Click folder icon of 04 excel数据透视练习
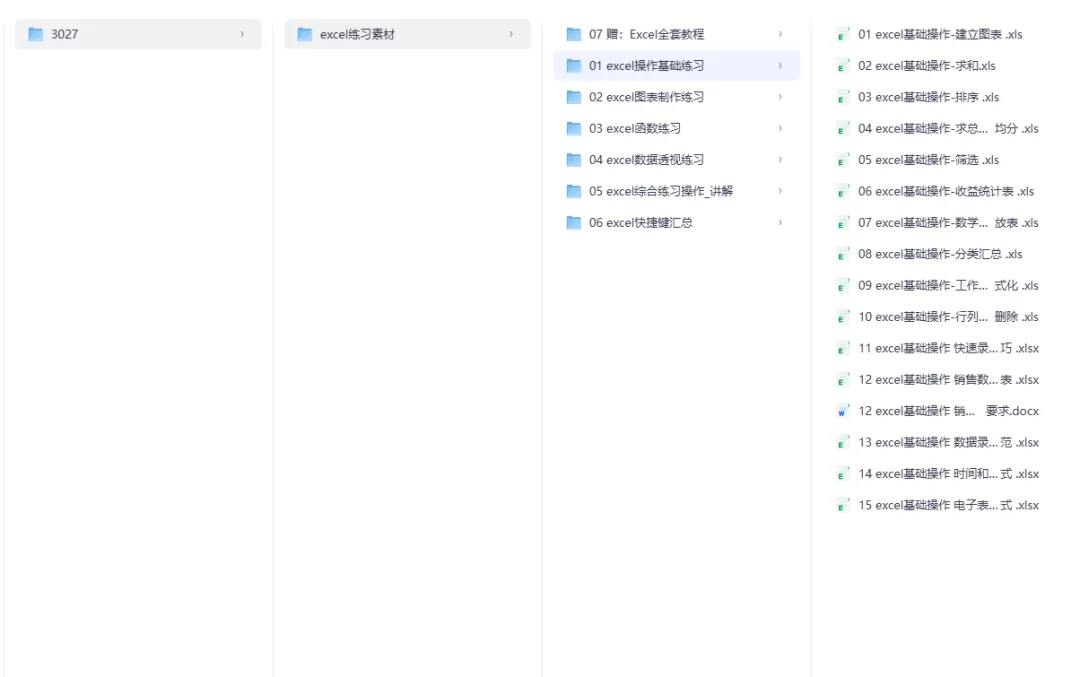Screen dimensions: 1080x677 pyautogui.click(x=574, y=160)
